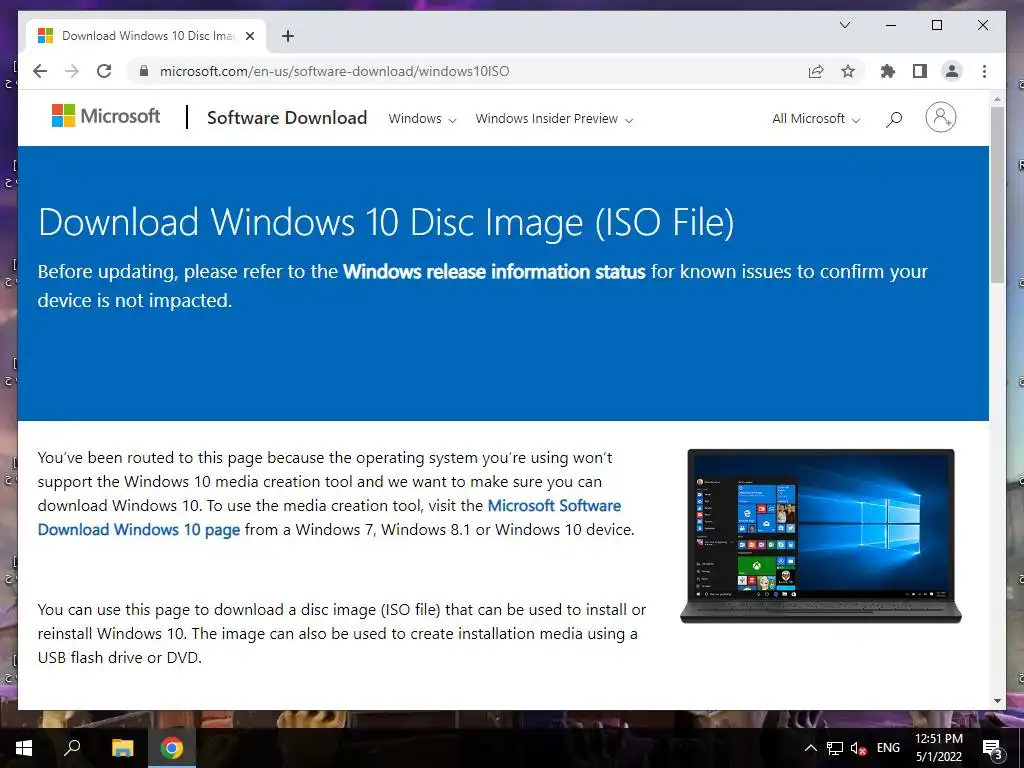Open the Chrome extensions puzzle icon
This screenshot has width=1024, height=768.
(x=888, y=71)
